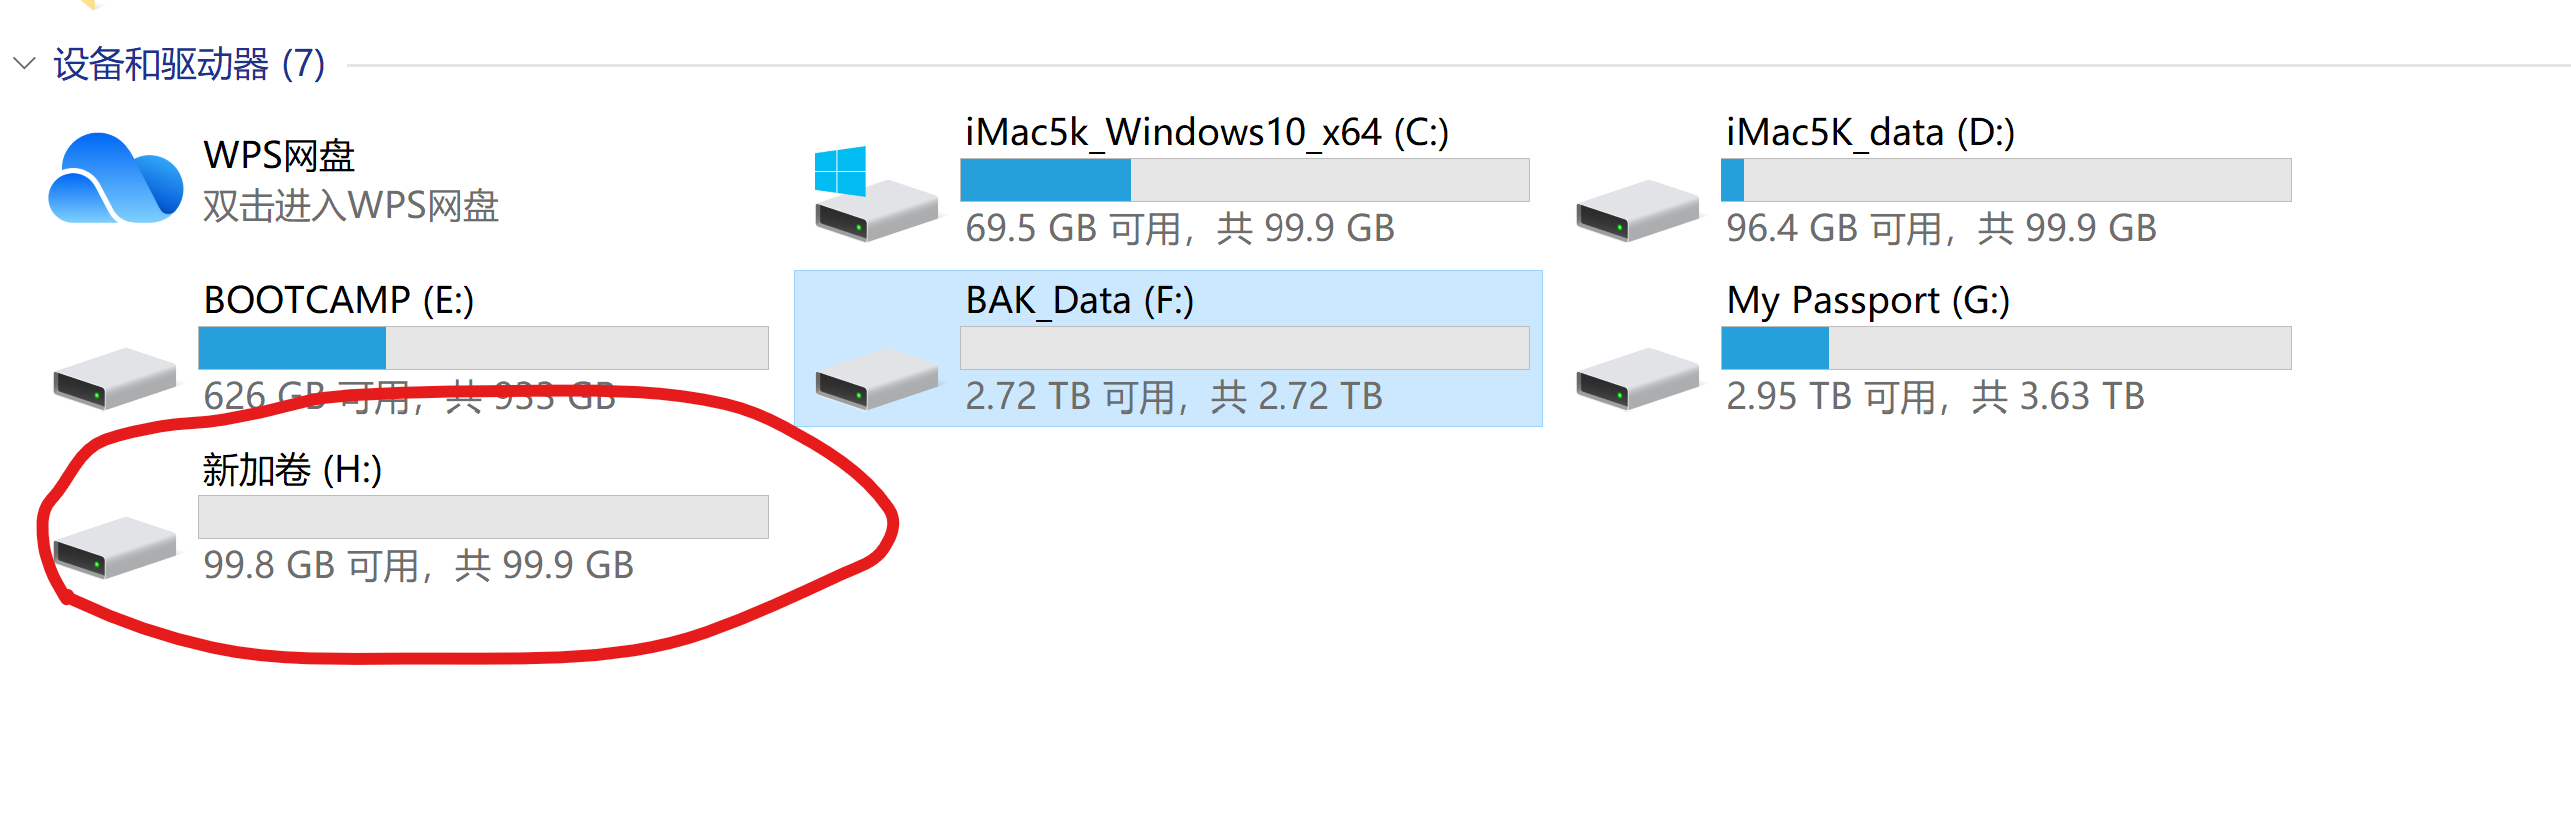Select the BOOTCAMP (E:) drive name
Viewport: 2571px width, 819px height.
tap(338, 299)
